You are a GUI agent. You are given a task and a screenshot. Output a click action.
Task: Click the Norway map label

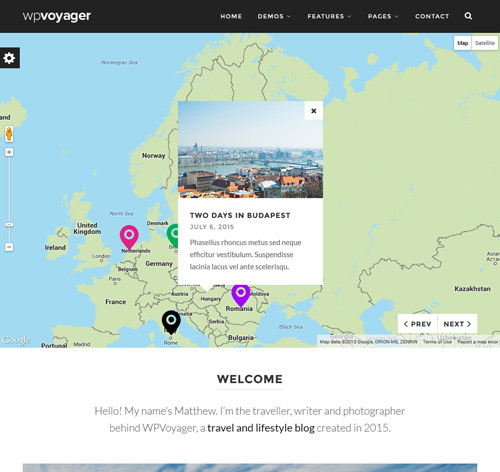click(153, 156)
